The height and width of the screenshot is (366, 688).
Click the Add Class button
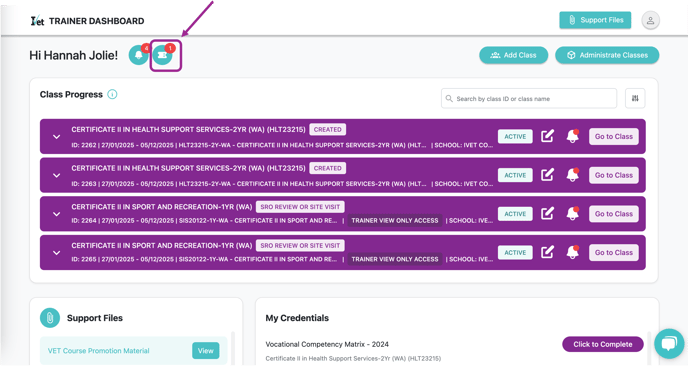pos(513,55)
